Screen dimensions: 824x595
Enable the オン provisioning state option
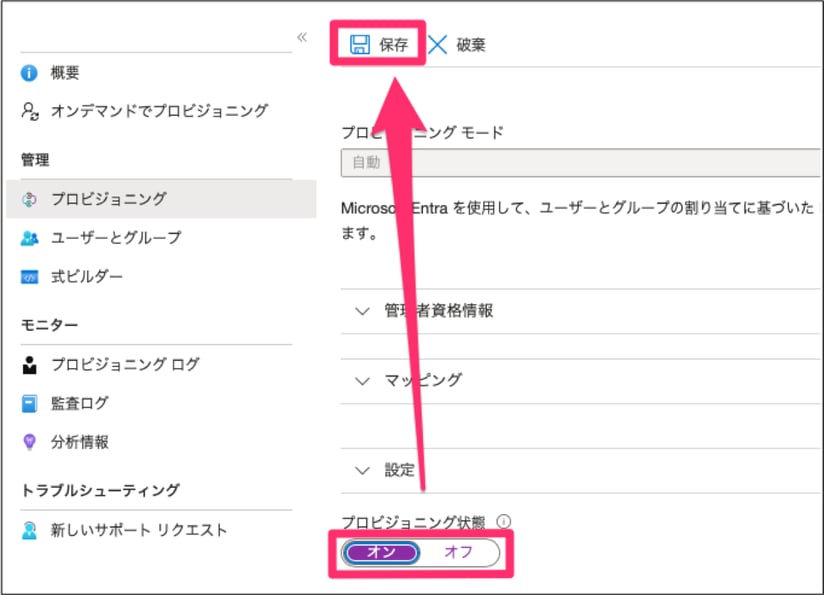tap(381, 553)
